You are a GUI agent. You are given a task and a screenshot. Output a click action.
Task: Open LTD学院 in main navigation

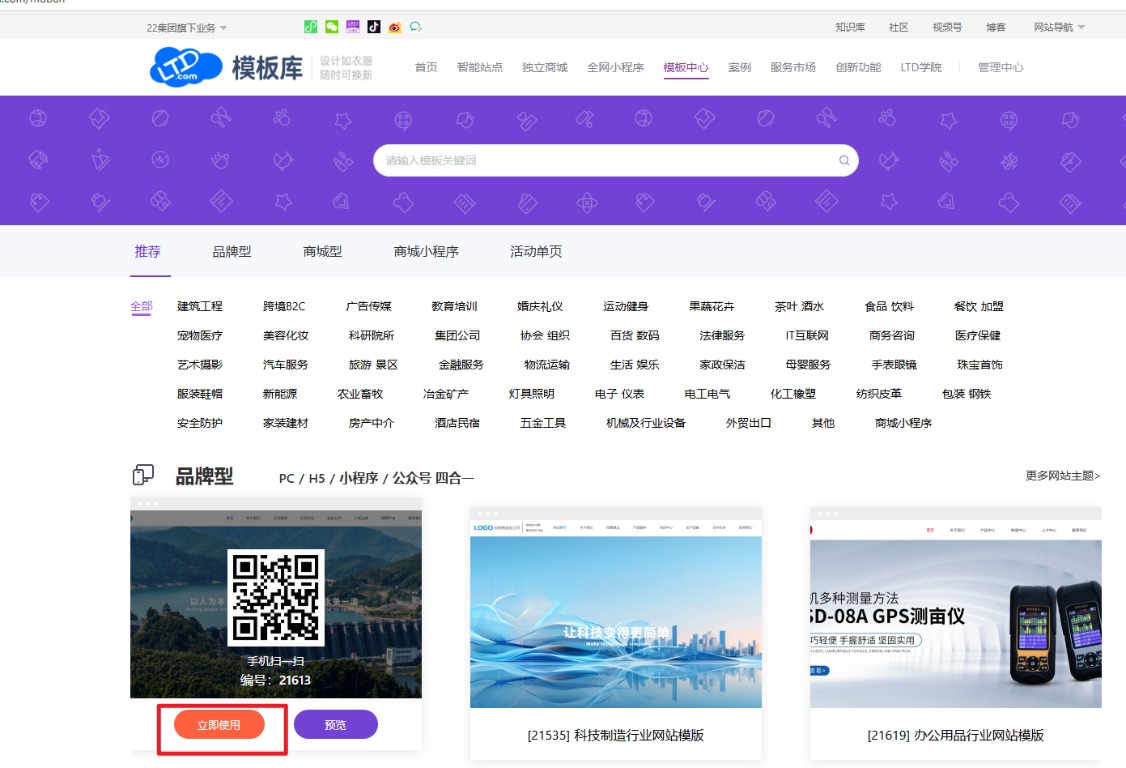coord(921,67)
